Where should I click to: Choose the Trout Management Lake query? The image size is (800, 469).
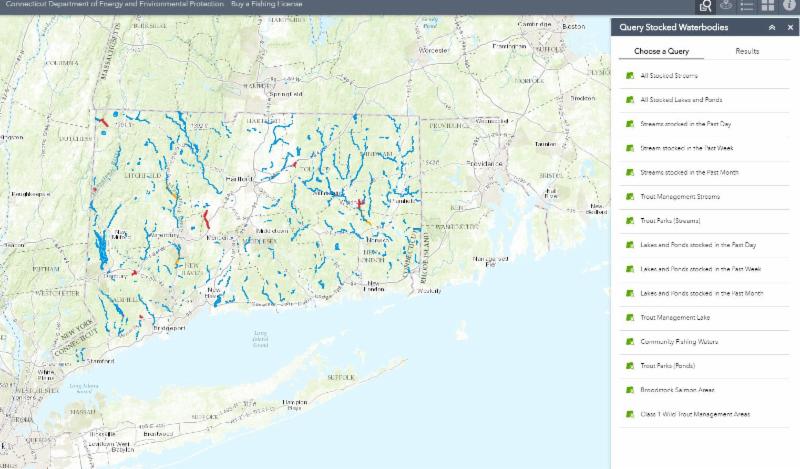click(x=705, y=317)
